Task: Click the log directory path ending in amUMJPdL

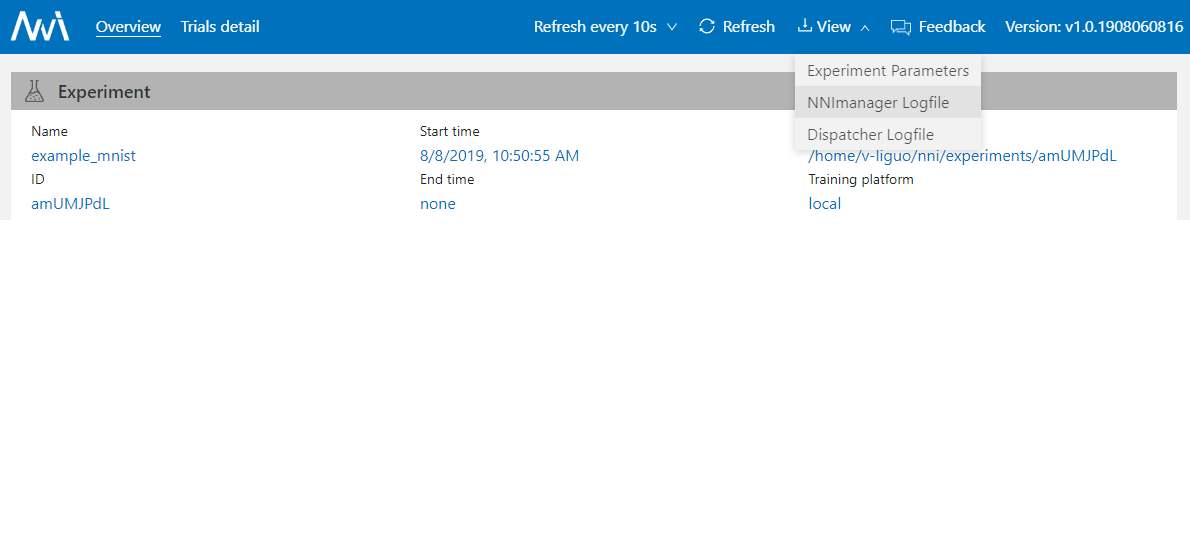Action: (962, 156)
